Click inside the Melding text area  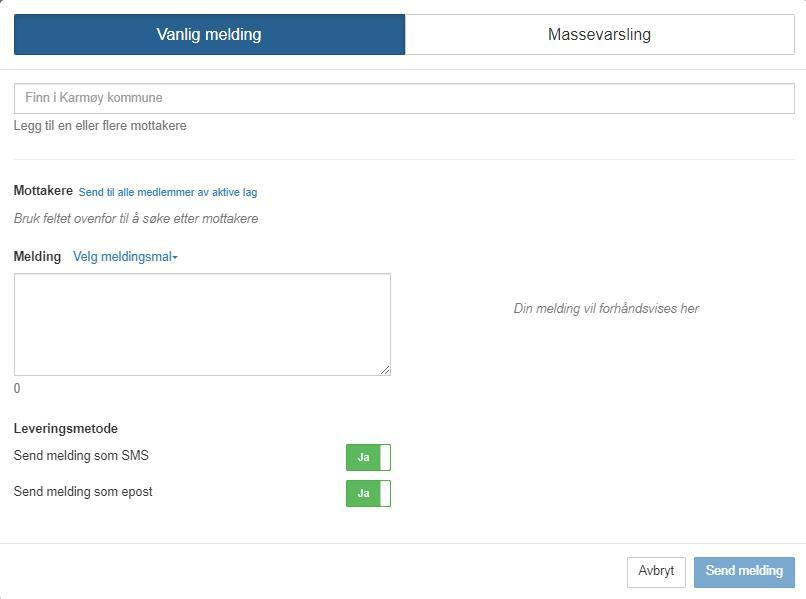[x=202, y=324]
